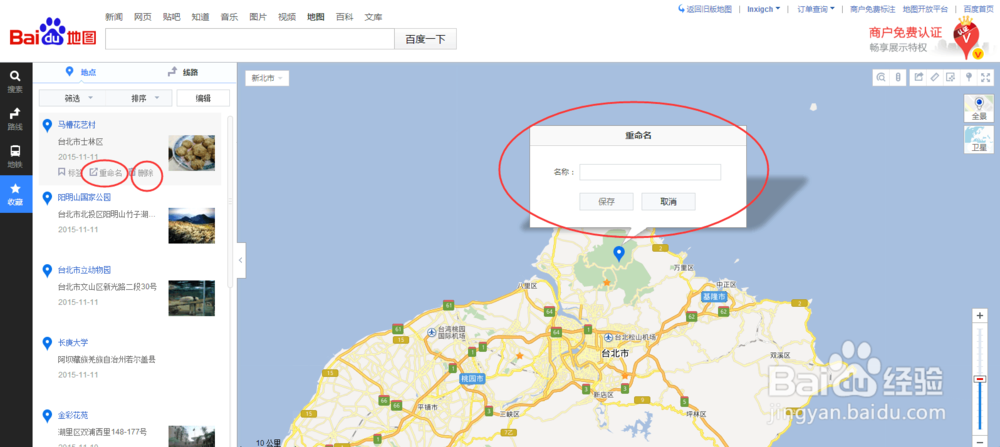This screenshot has height=447, width=1000.
Task: Open 新闻 in top navigation
Action: point(114,17)
